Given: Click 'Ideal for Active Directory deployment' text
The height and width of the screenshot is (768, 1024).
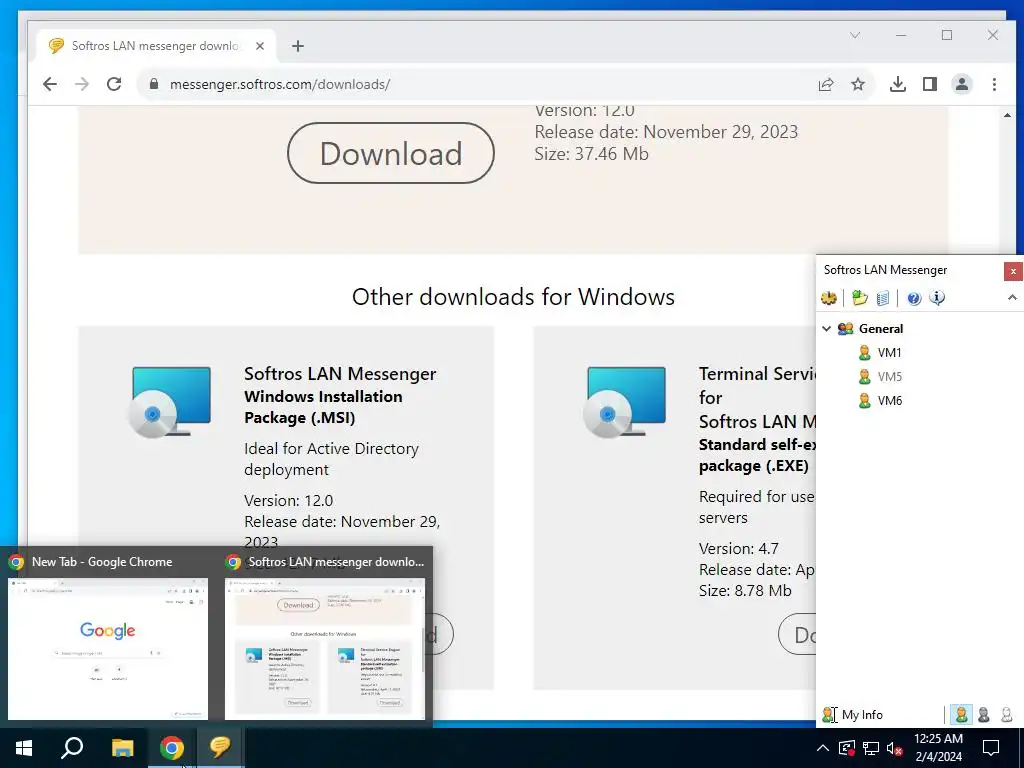Looking at the screenshot, I should [x=331, y=459].
